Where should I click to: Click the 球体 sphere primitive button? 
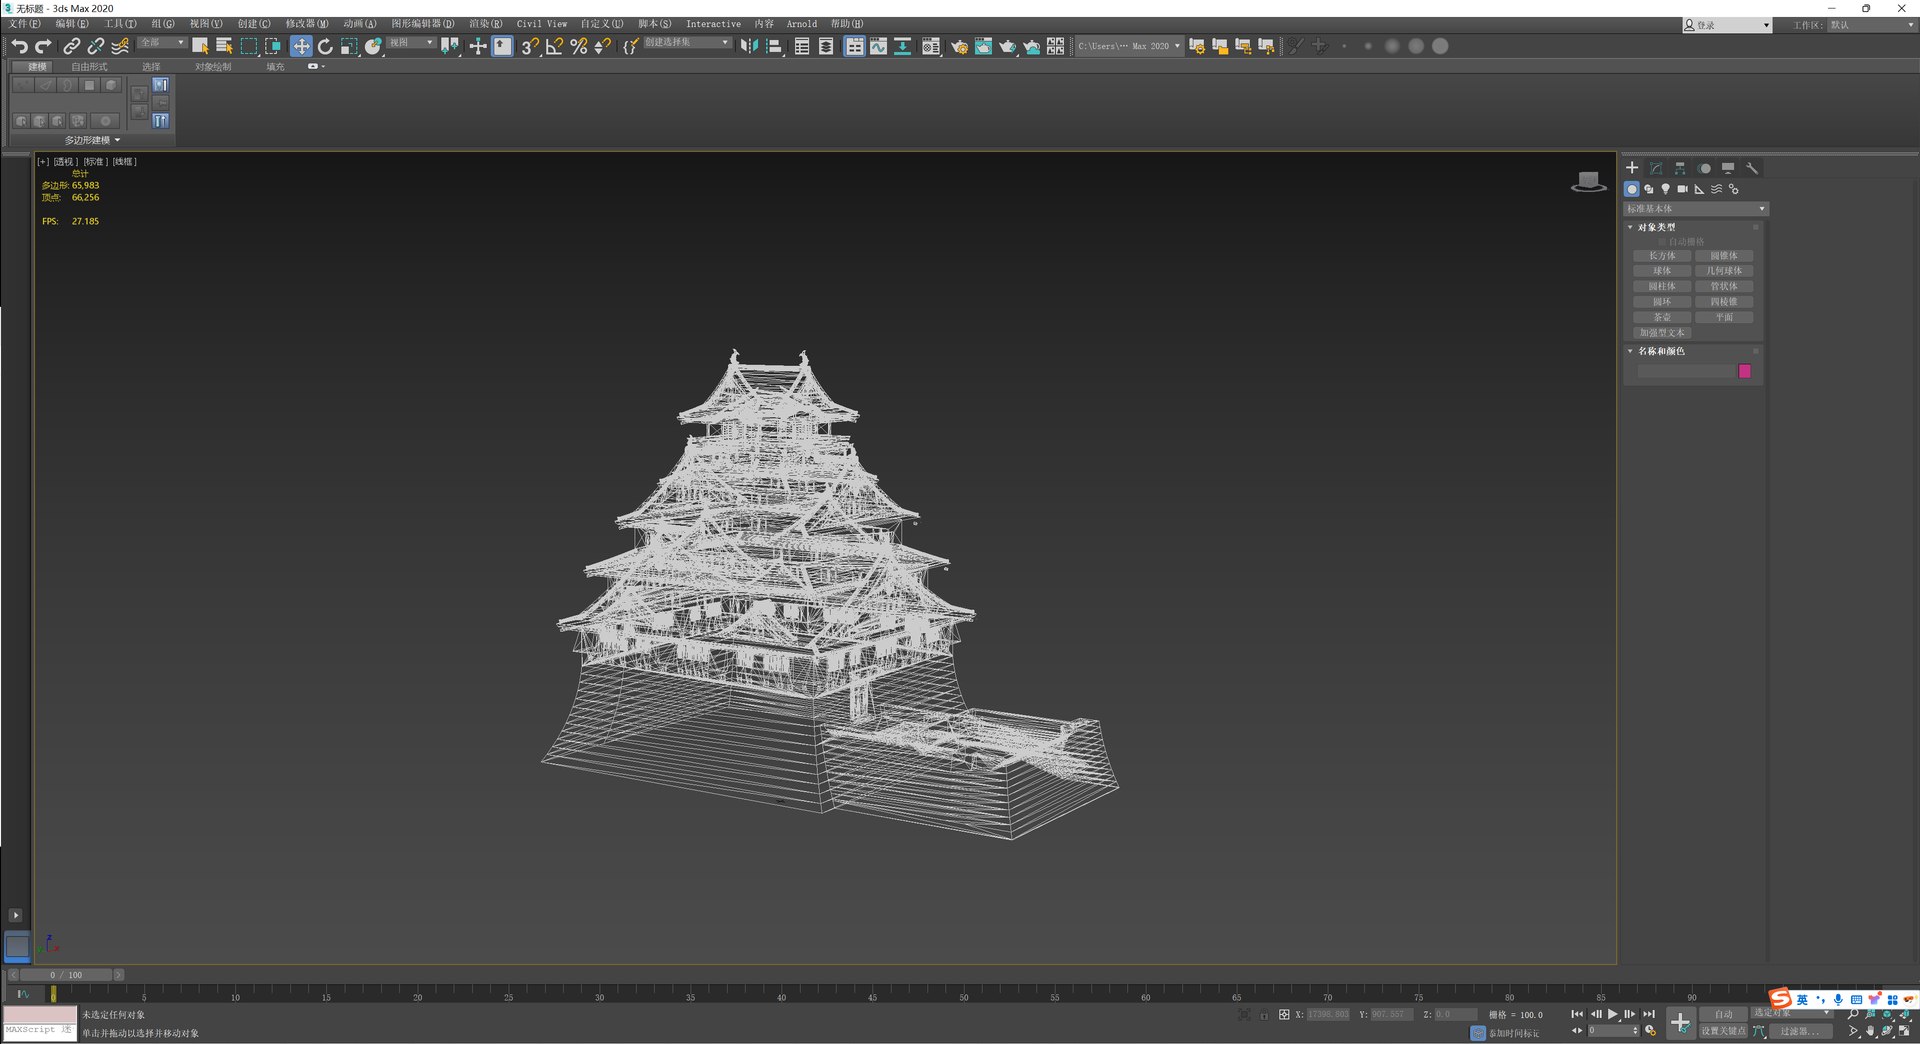tap(1662, 271)
